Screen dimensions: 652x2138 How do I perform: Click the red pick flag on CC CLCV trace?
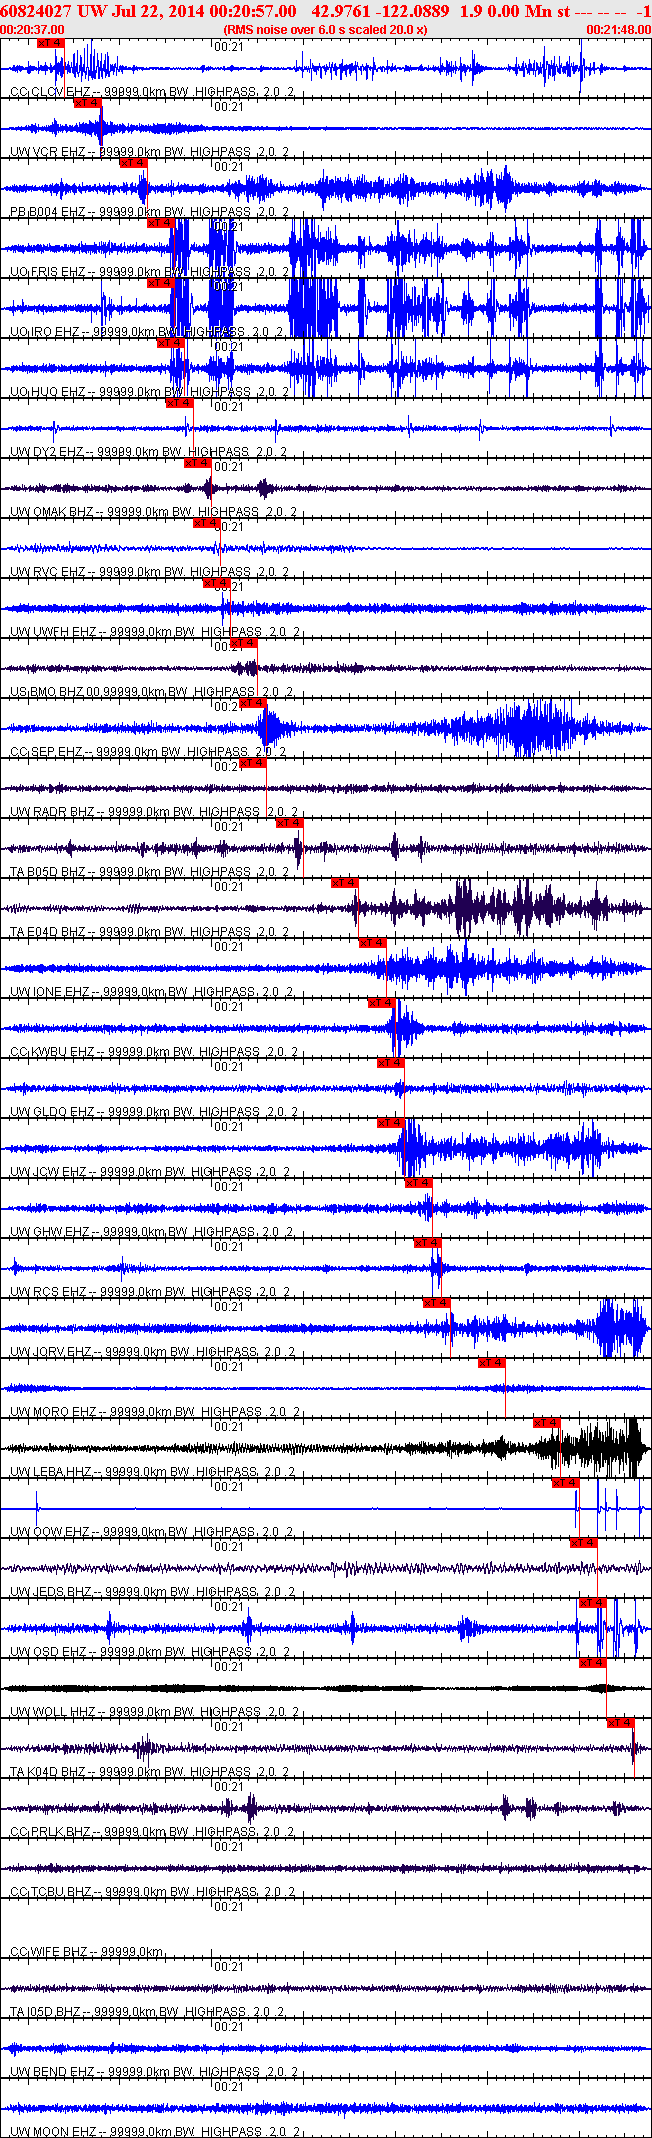pyautogui.click(x=50, y=43)
